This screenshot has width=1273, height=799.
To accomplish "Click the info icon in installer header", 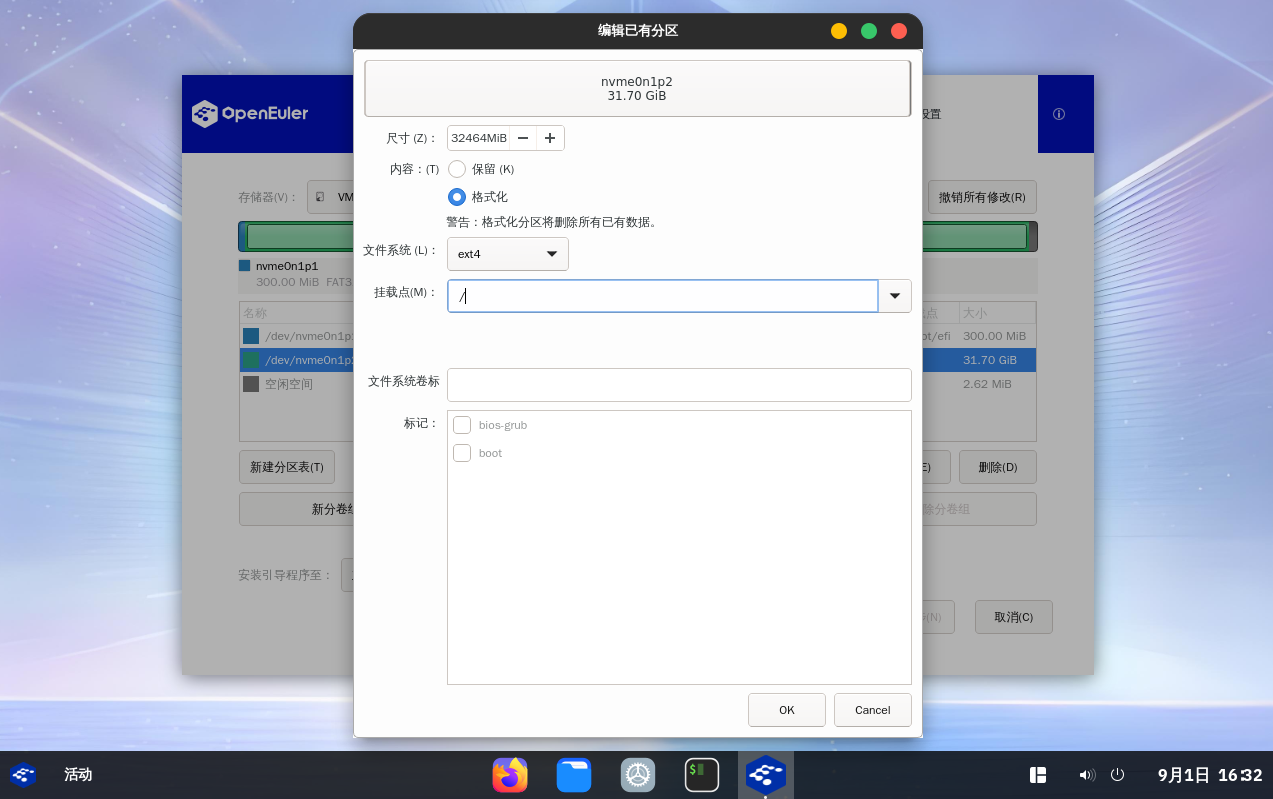I will (1059, 114).
